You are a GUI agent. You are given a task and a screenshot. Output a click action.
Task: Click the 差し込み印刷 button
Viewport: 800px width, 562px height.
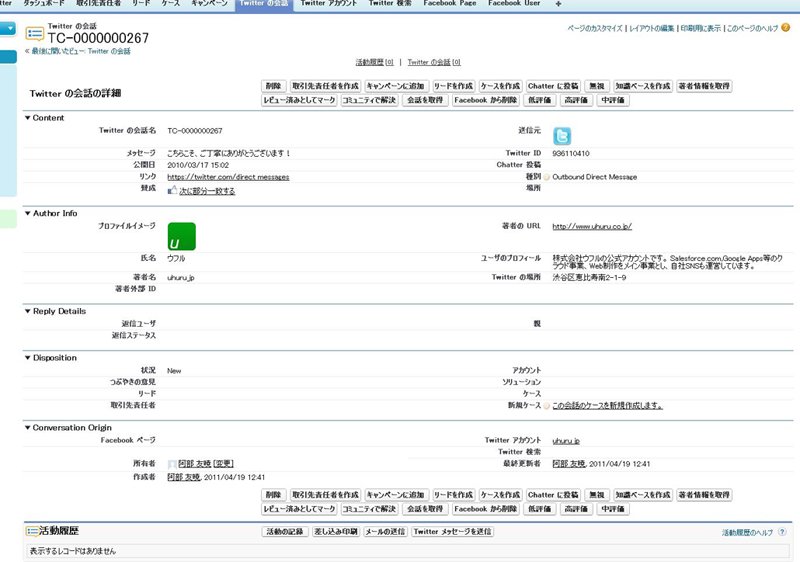point(335,532)
